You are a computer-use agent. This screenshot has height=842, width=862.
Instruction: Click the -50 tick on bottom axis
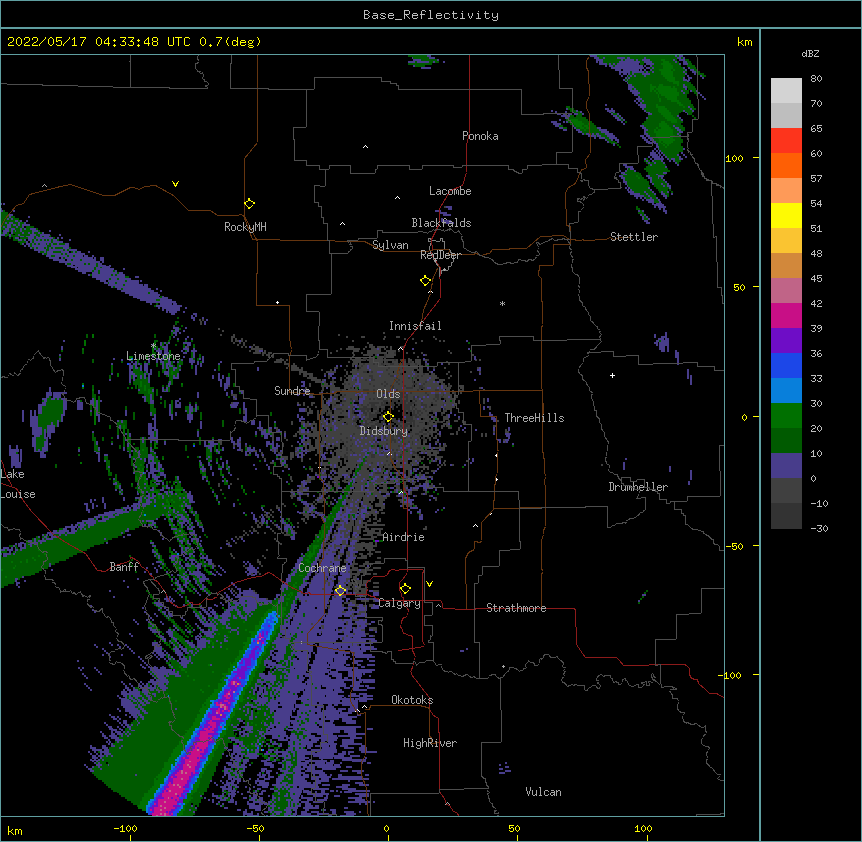click(255, 828)
